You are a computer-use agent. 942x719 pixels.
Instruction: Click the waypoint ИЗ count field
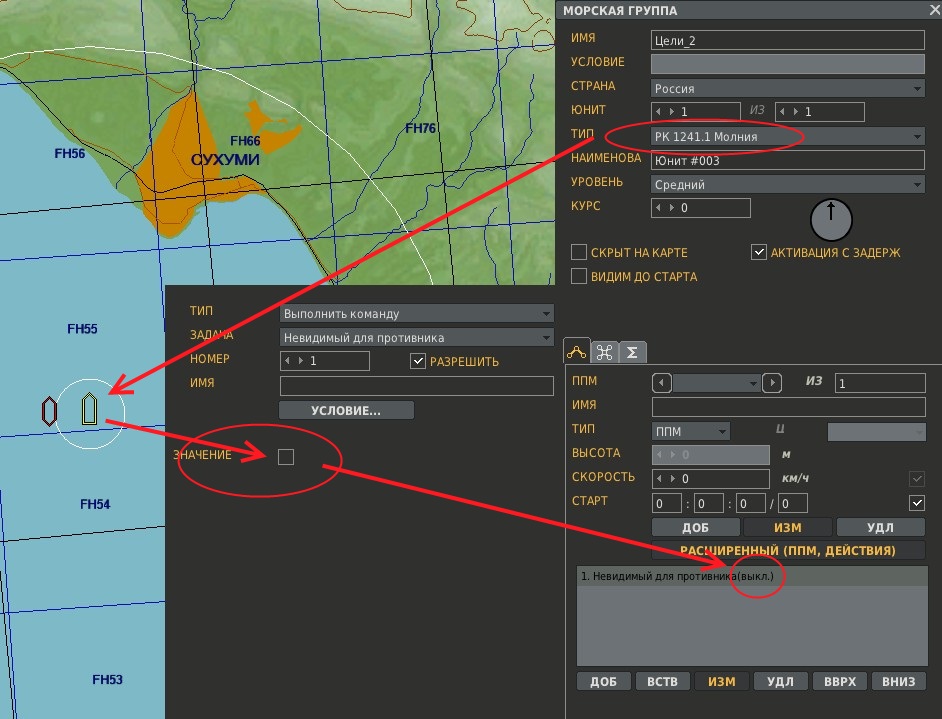tap(880, 383)
